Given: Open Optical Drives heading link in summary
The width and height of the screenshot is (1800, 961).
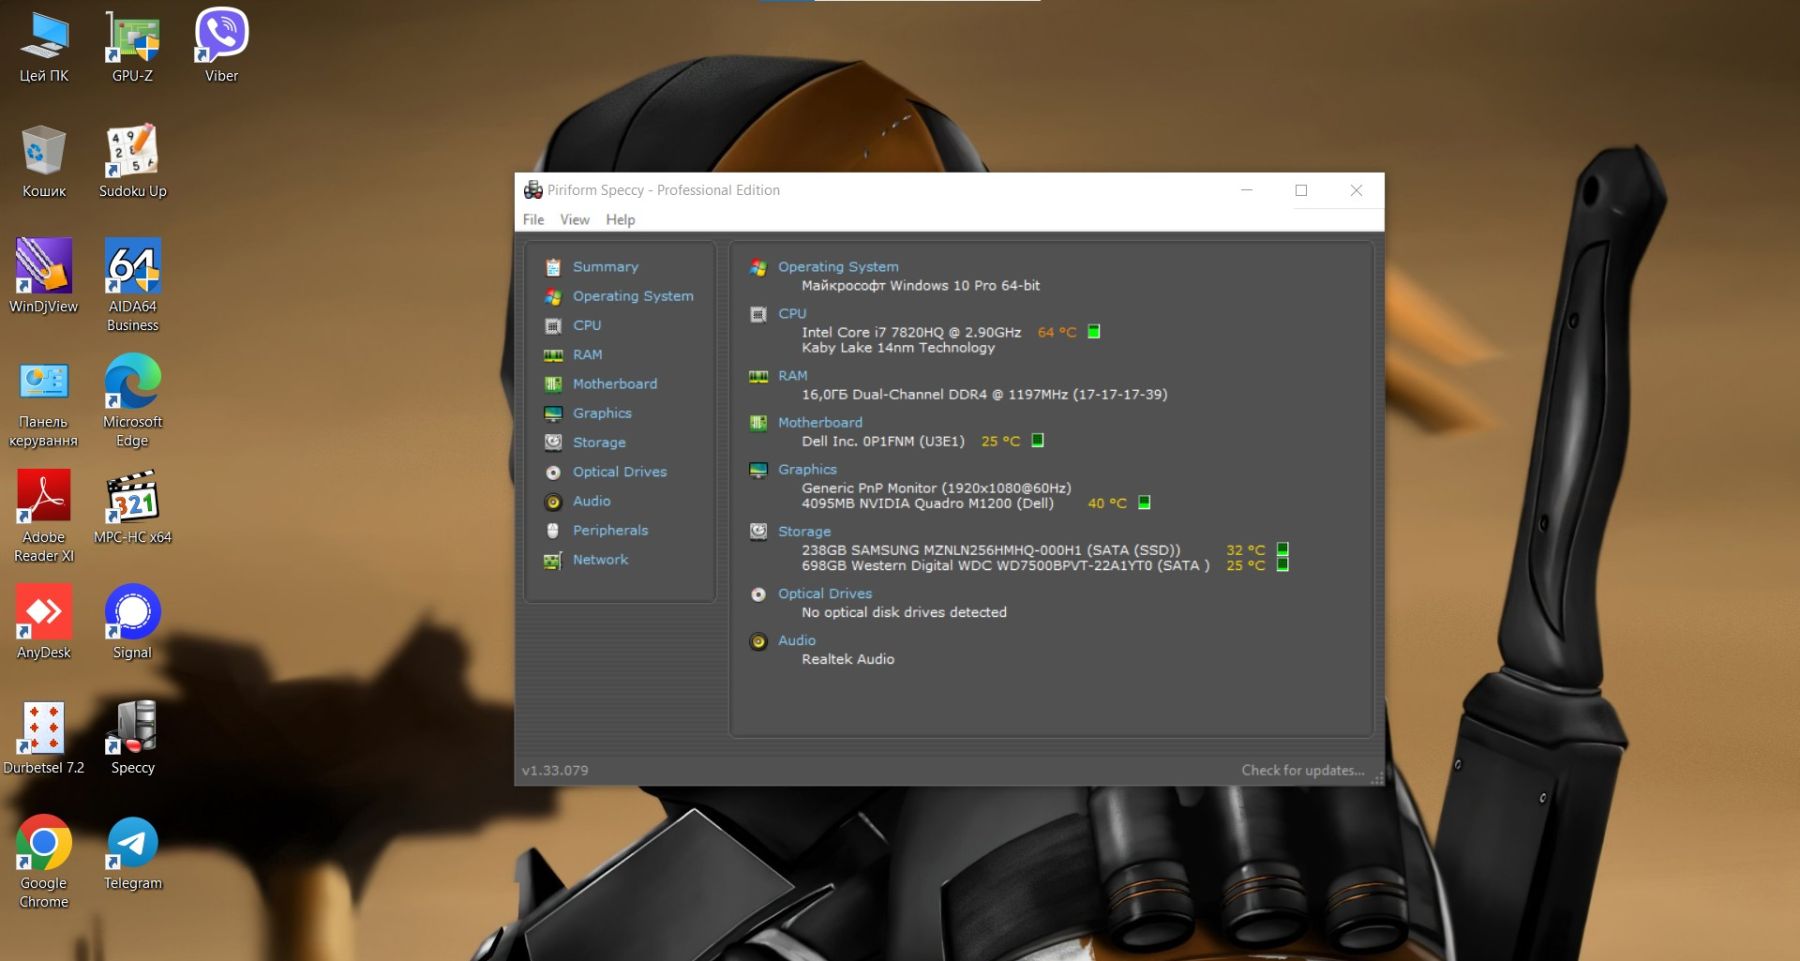Looking at the screenshot, I should [x=825, y=594].
